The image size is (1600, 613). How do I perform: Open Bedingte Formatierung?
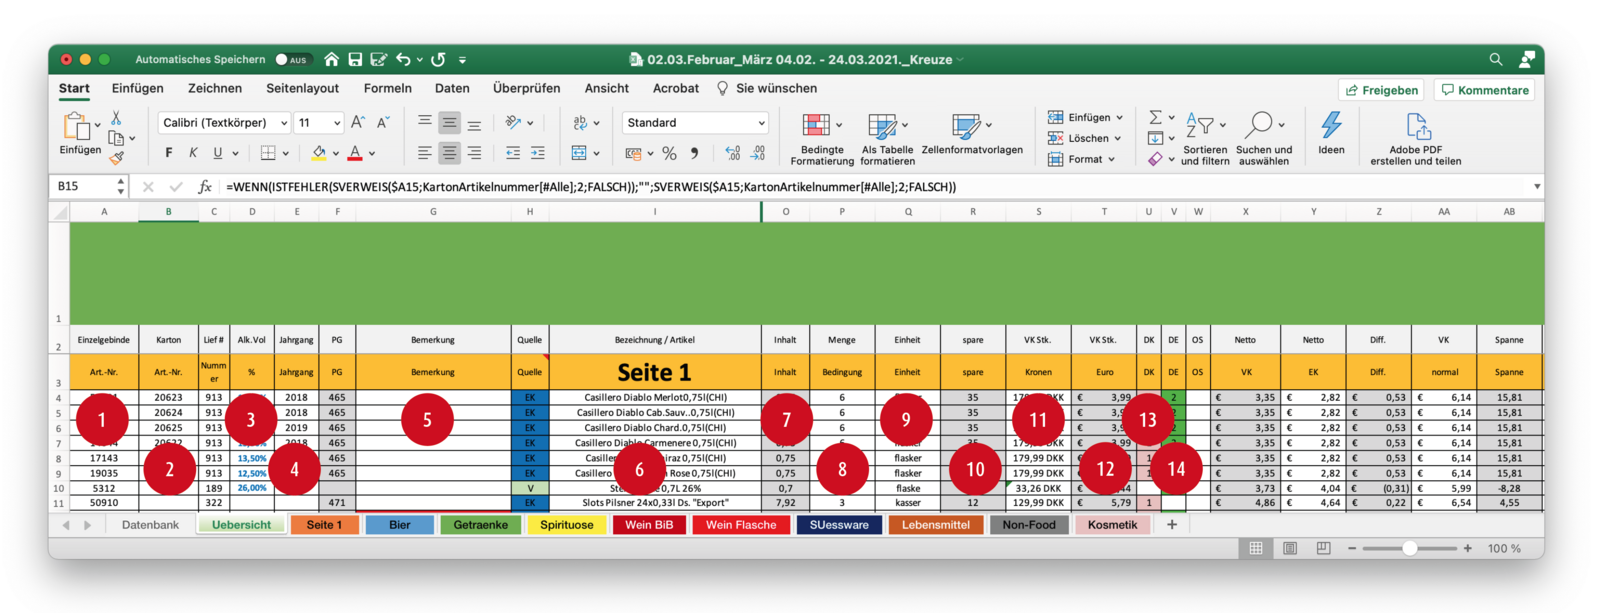[821, 138]
